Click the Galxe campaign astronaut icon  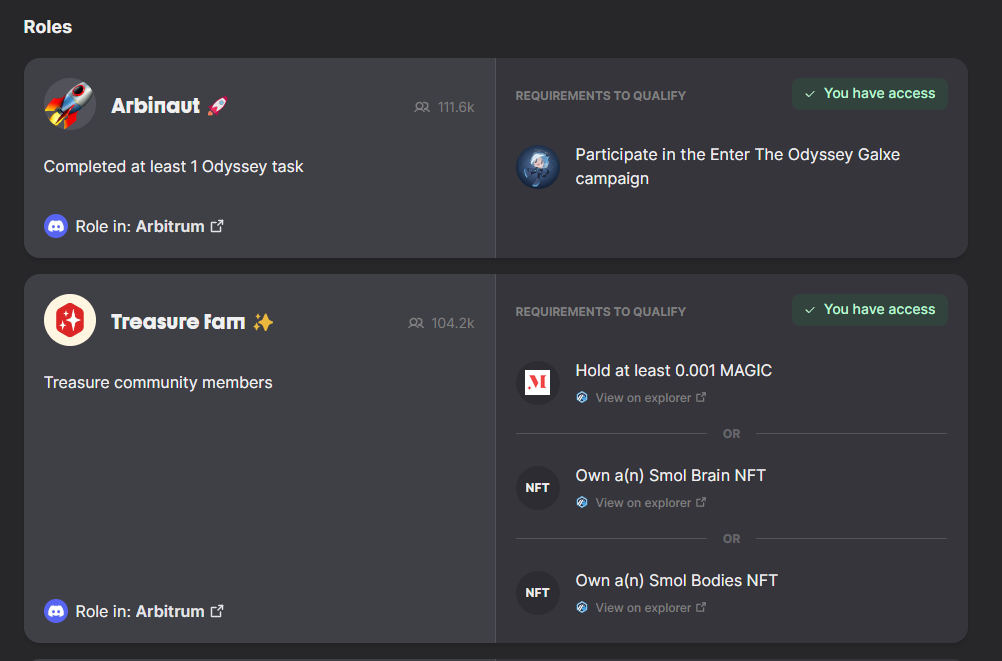(x=538, y=167)
